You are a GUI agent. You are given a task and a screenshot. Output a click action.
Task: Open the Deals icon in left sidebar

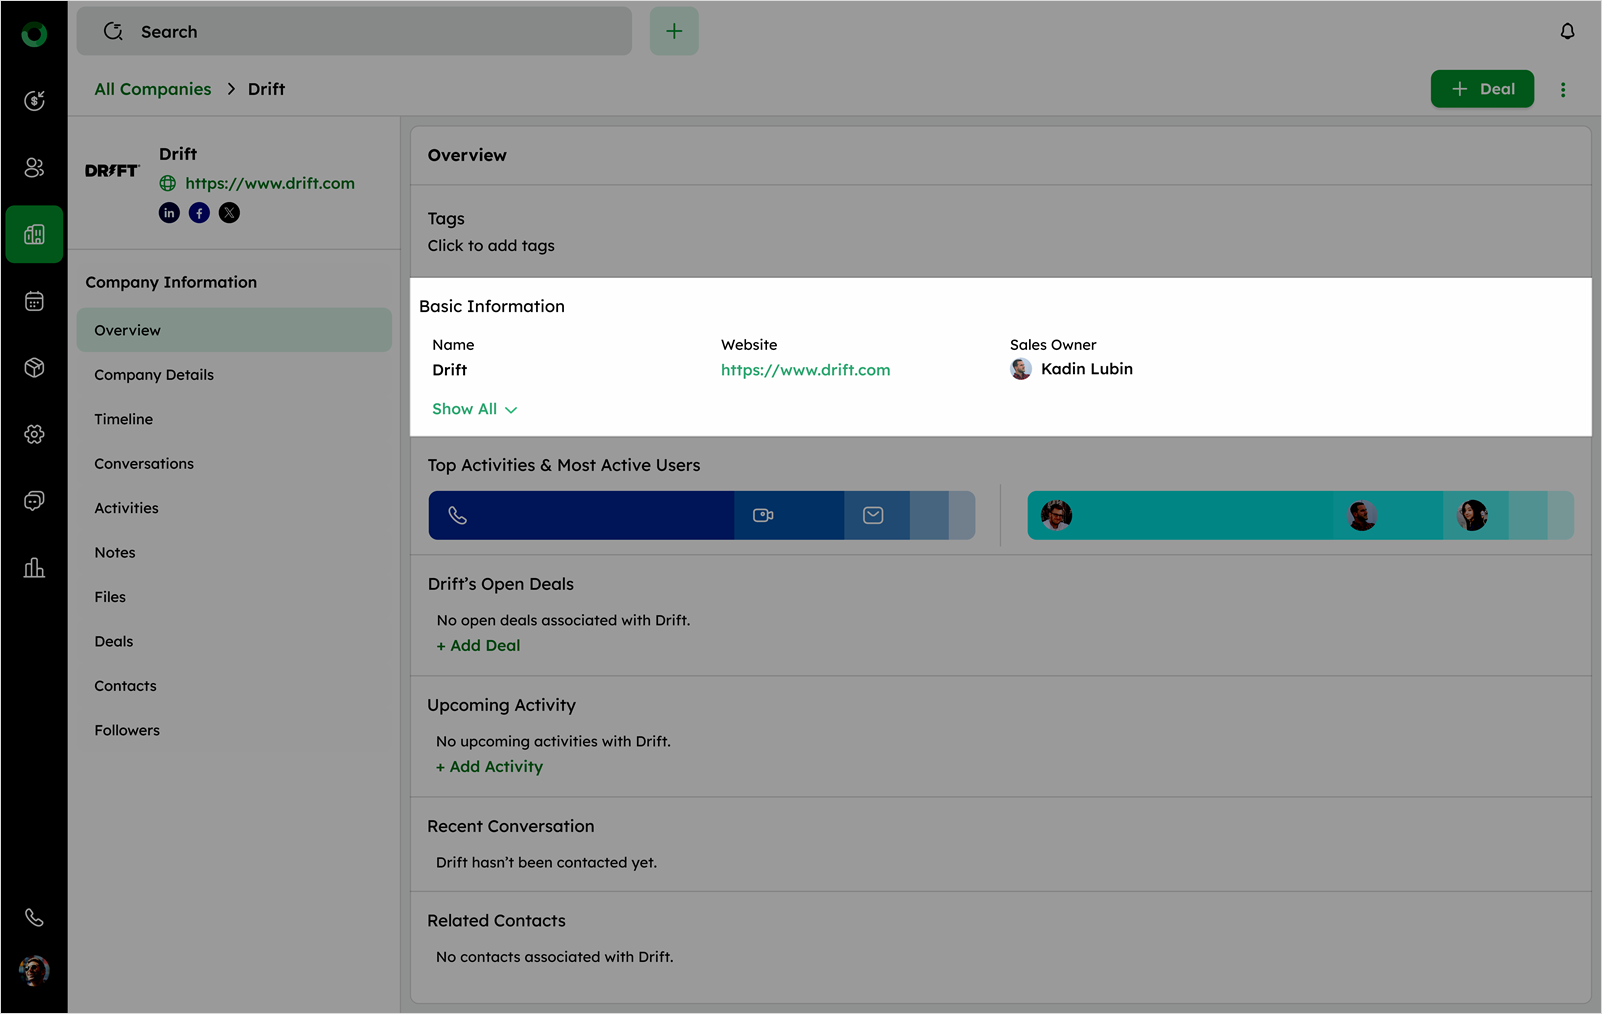tap(34, 100)
